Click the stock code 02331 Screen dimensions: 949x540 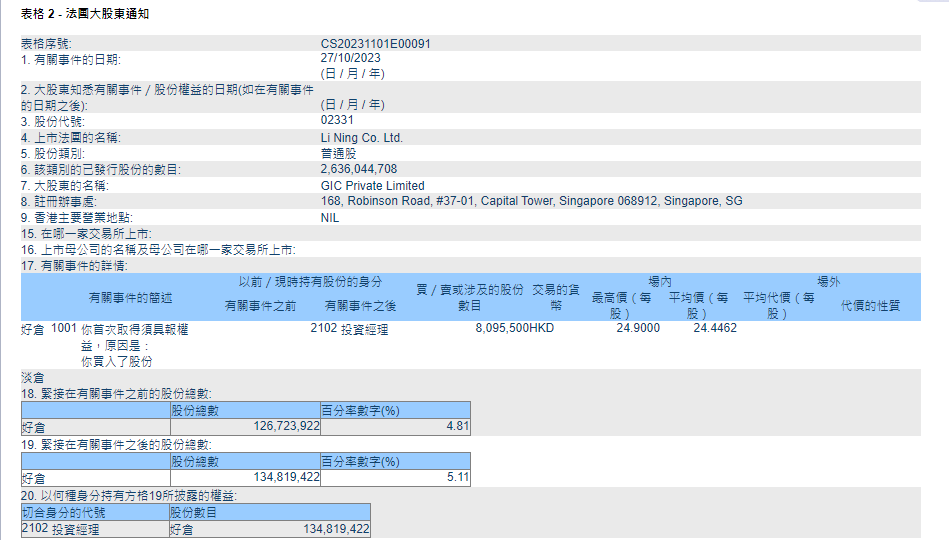(x=337, y=120)
